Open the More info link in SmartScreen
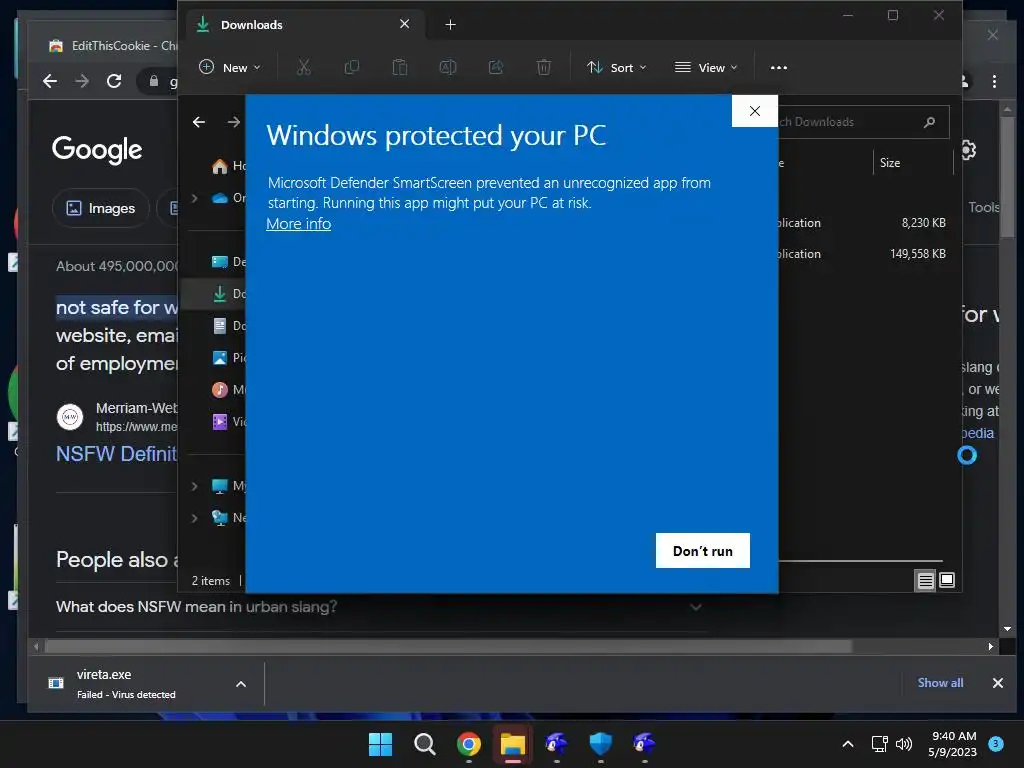Image resolution: width=1024 pixels, height=768 pixels. [x=298, y=224]
